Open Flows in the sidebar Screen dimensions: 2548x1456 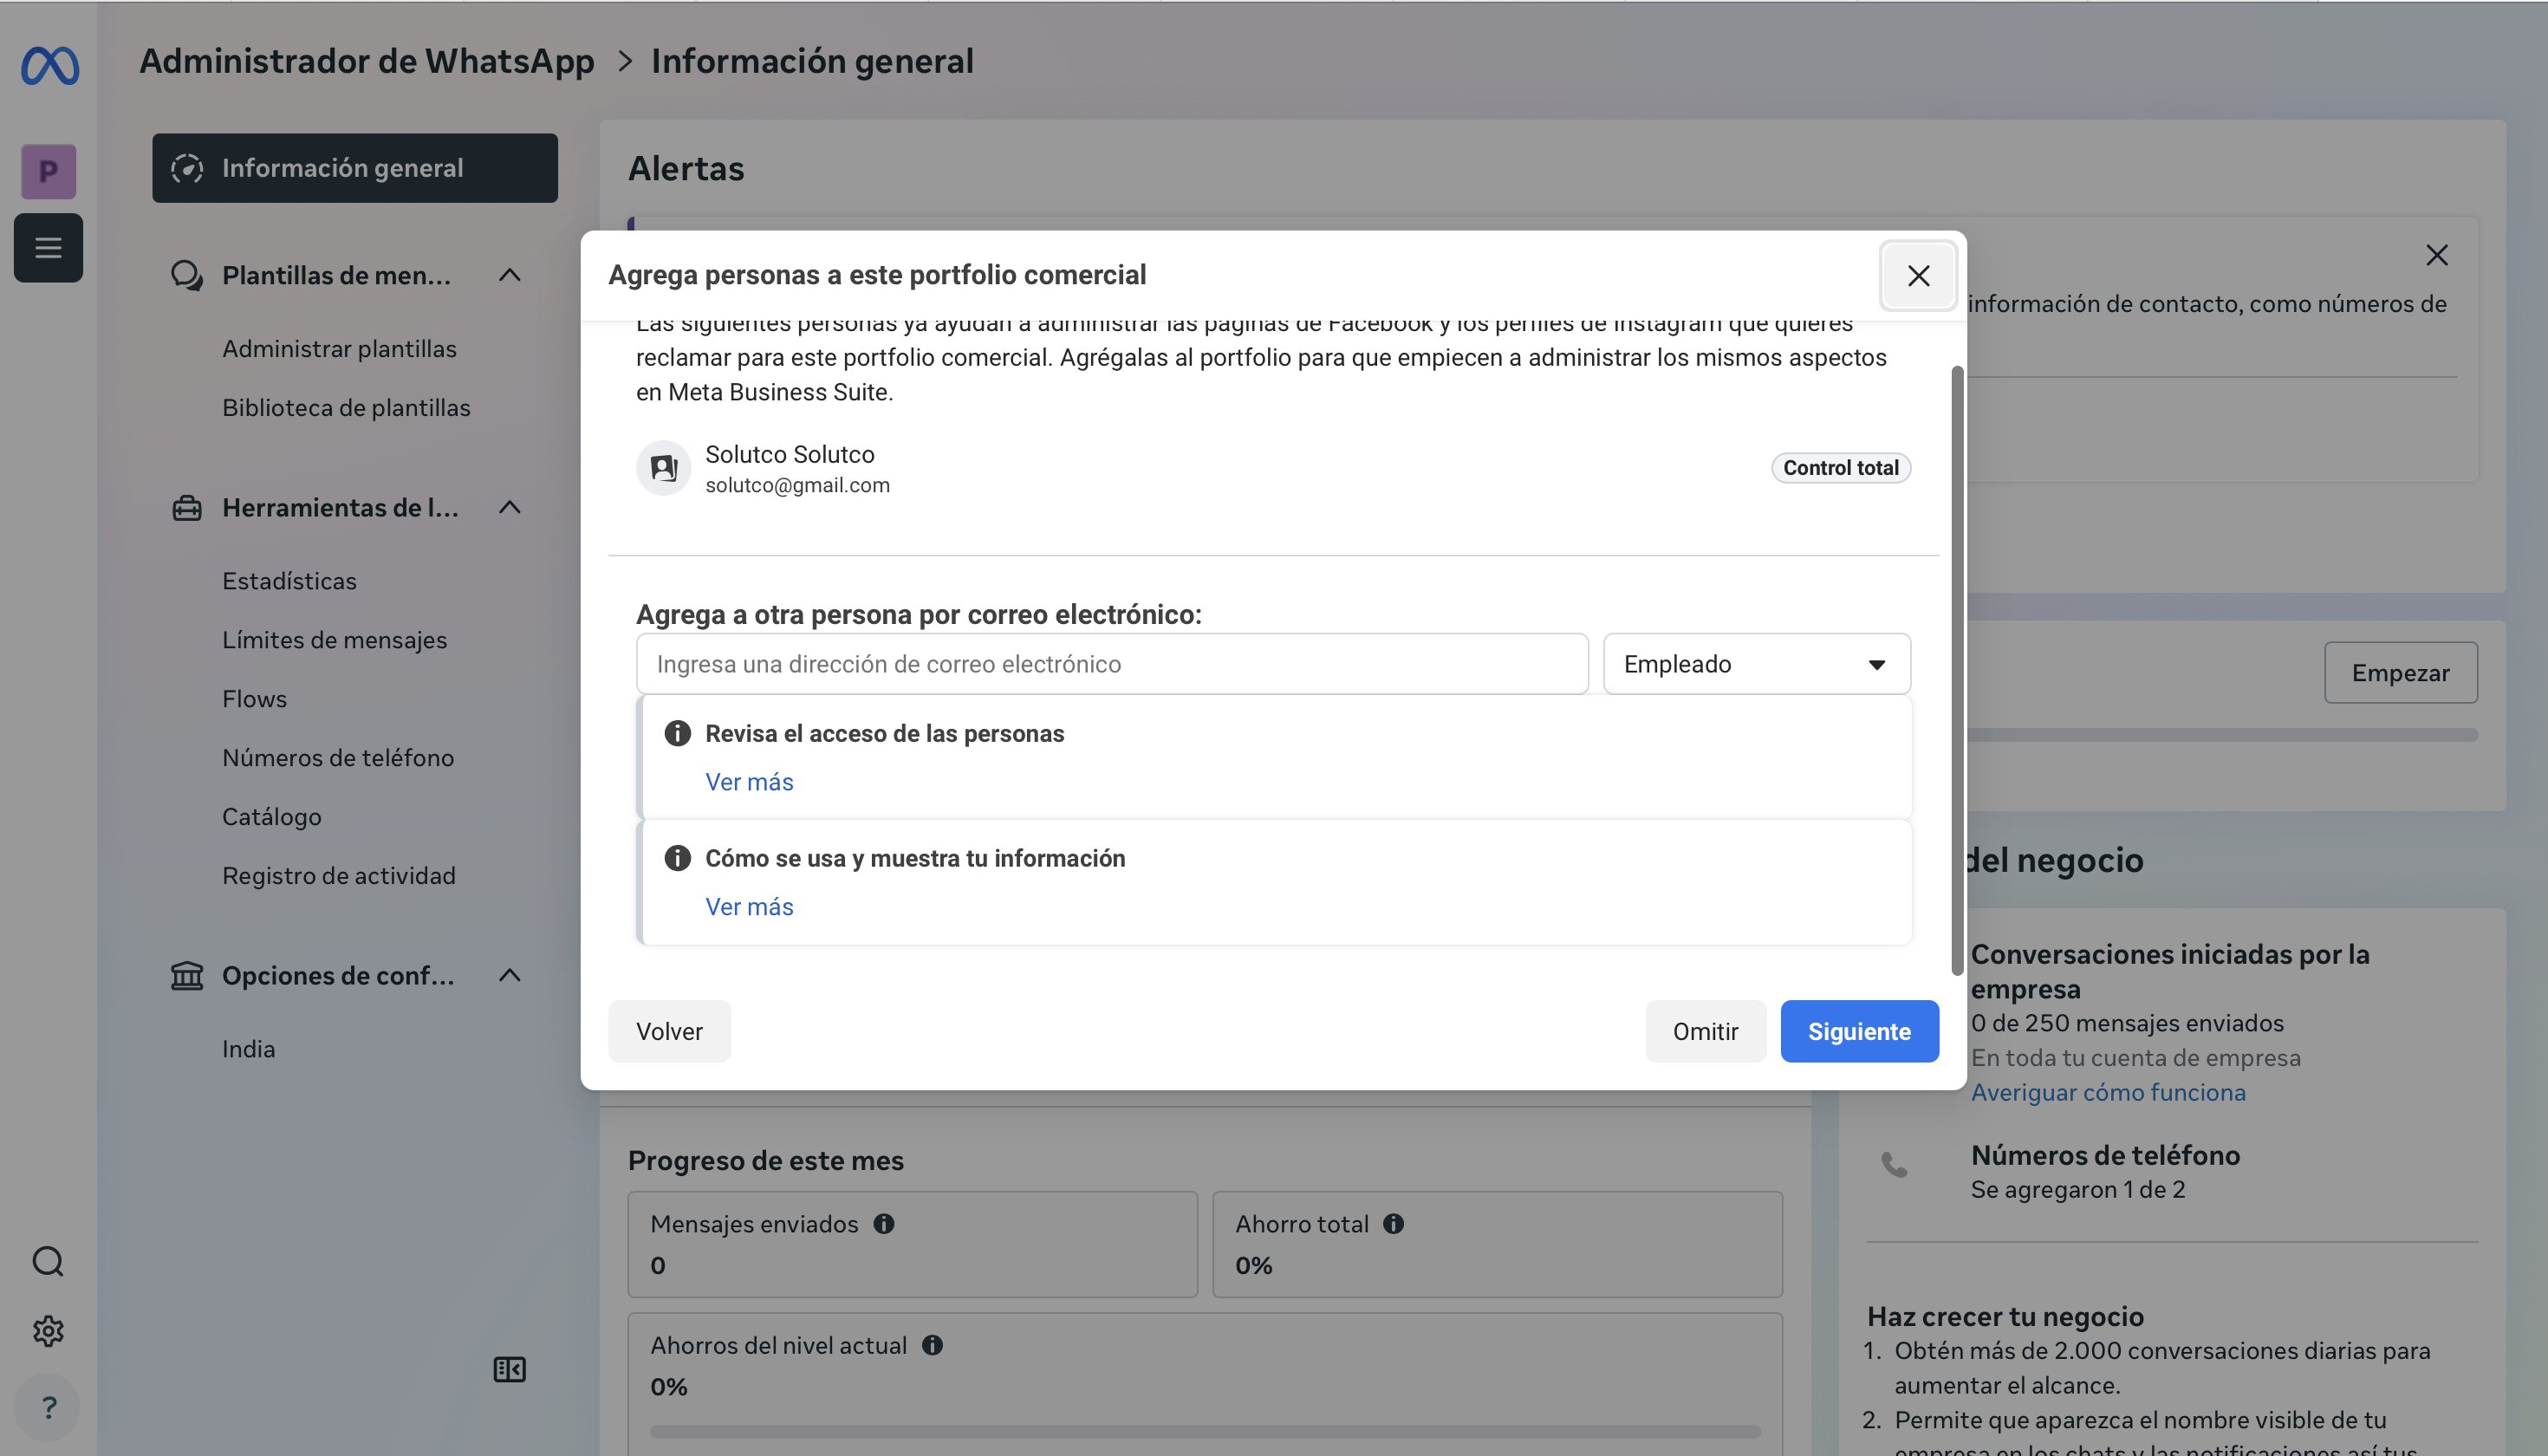[254, 699]
